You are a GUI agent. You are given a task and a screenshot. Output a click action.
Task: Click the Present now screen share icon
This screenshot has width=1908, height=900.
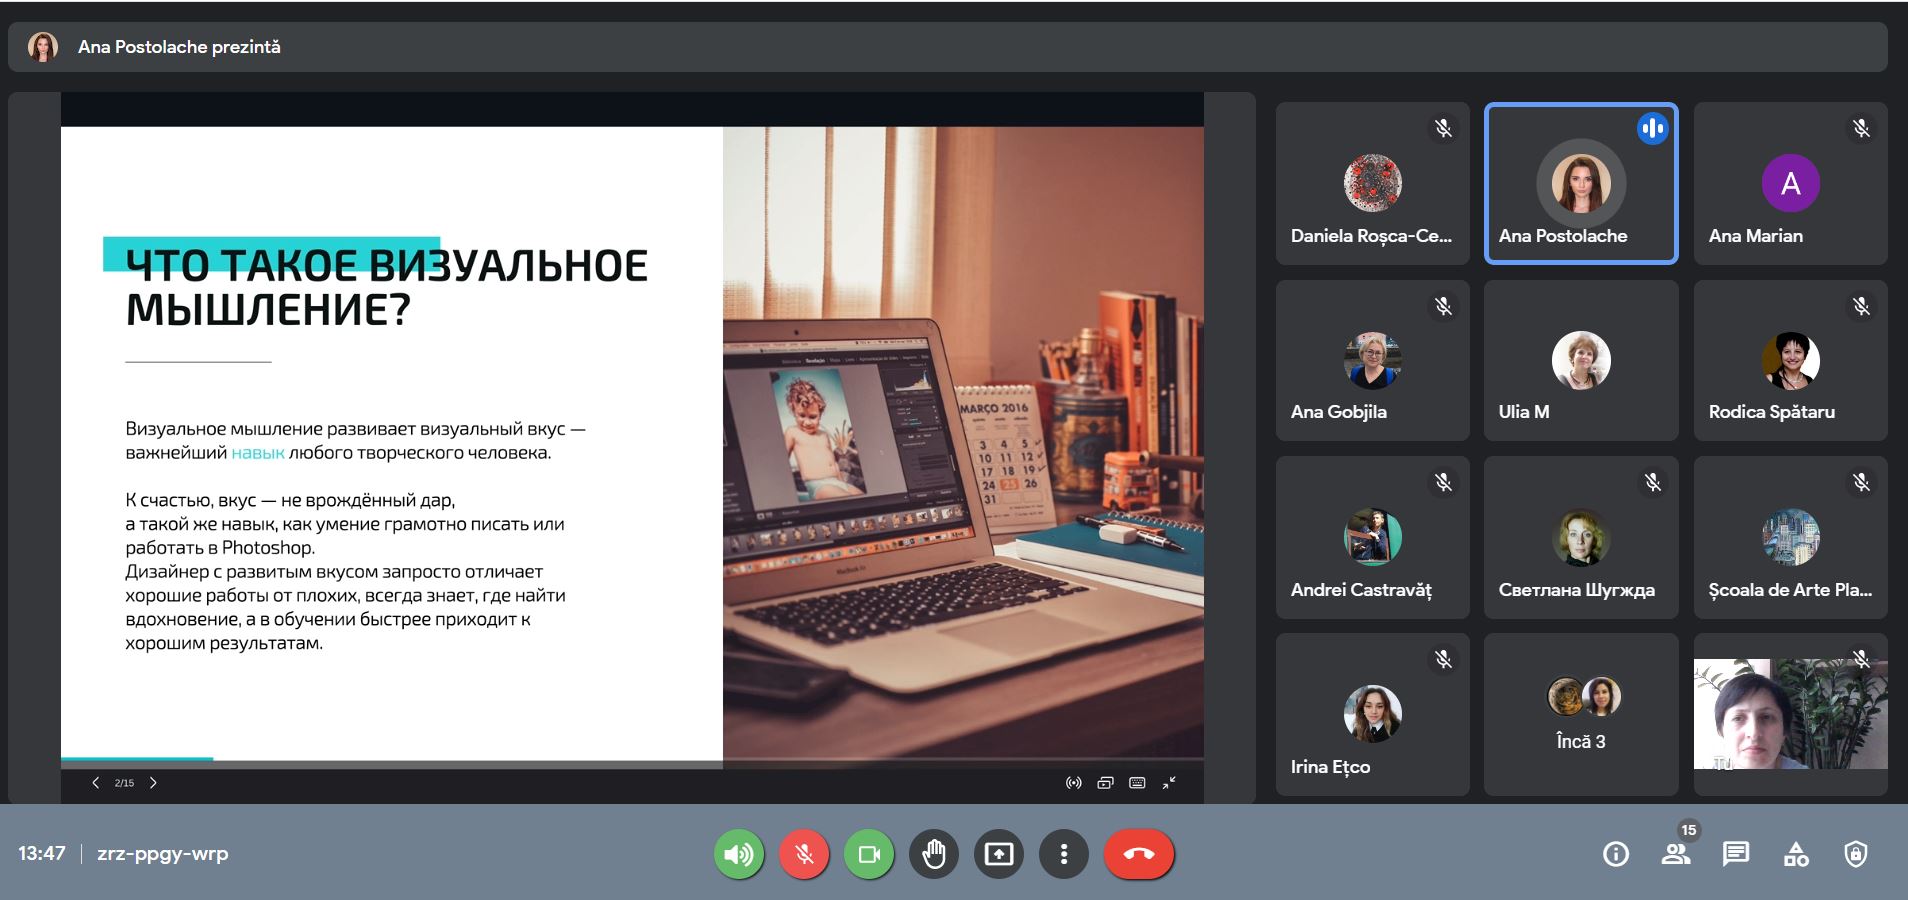[x=999, y=854]
